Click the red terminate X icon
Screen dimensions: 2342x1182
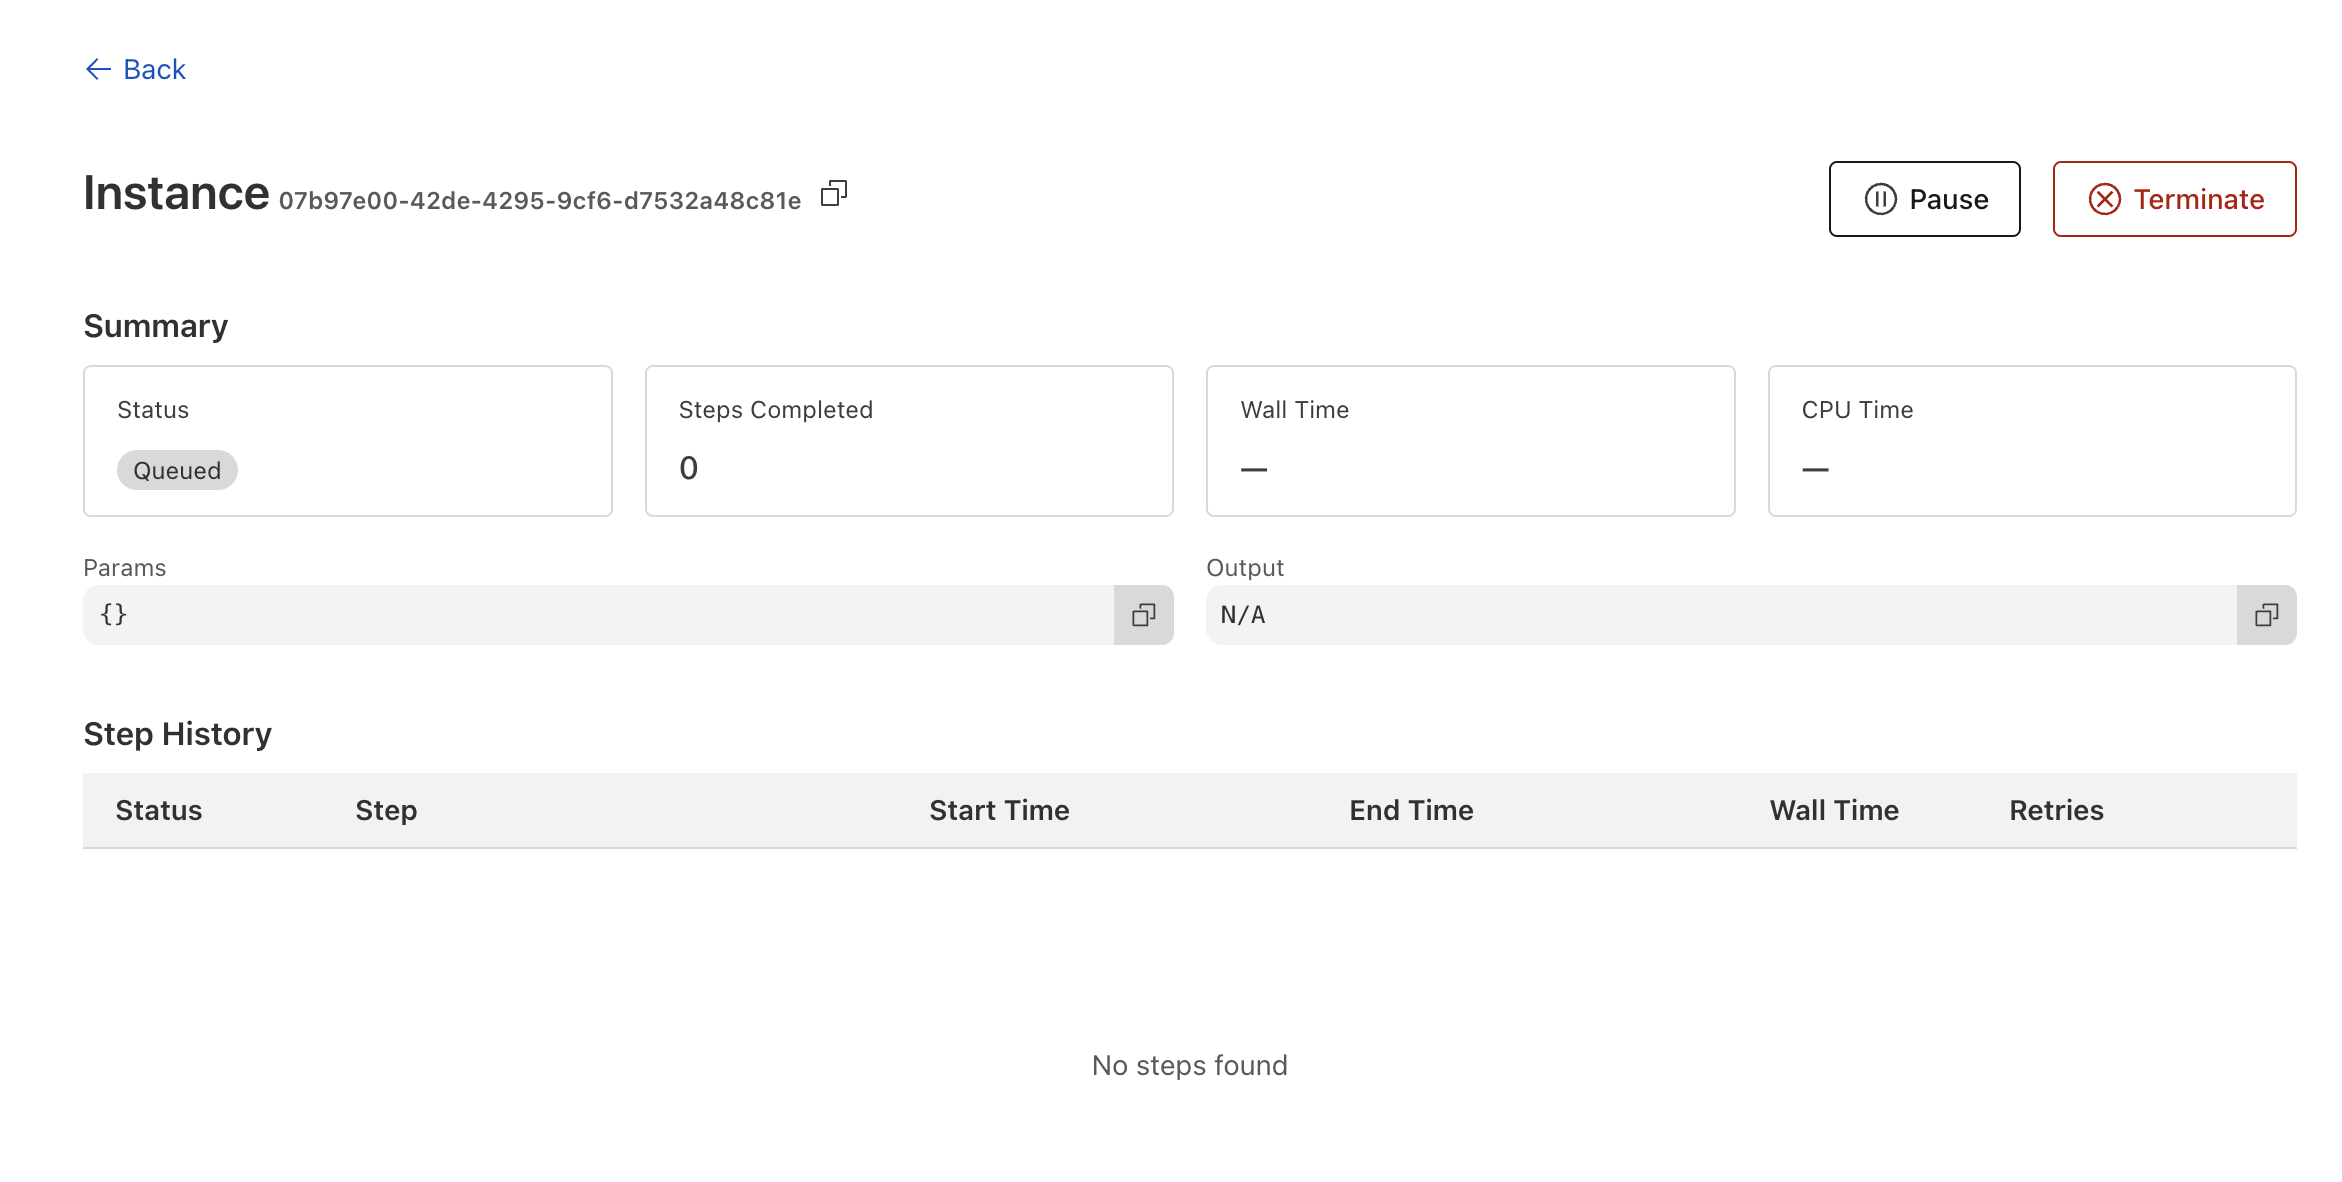pyautogui.click(x=2104, y=199)
